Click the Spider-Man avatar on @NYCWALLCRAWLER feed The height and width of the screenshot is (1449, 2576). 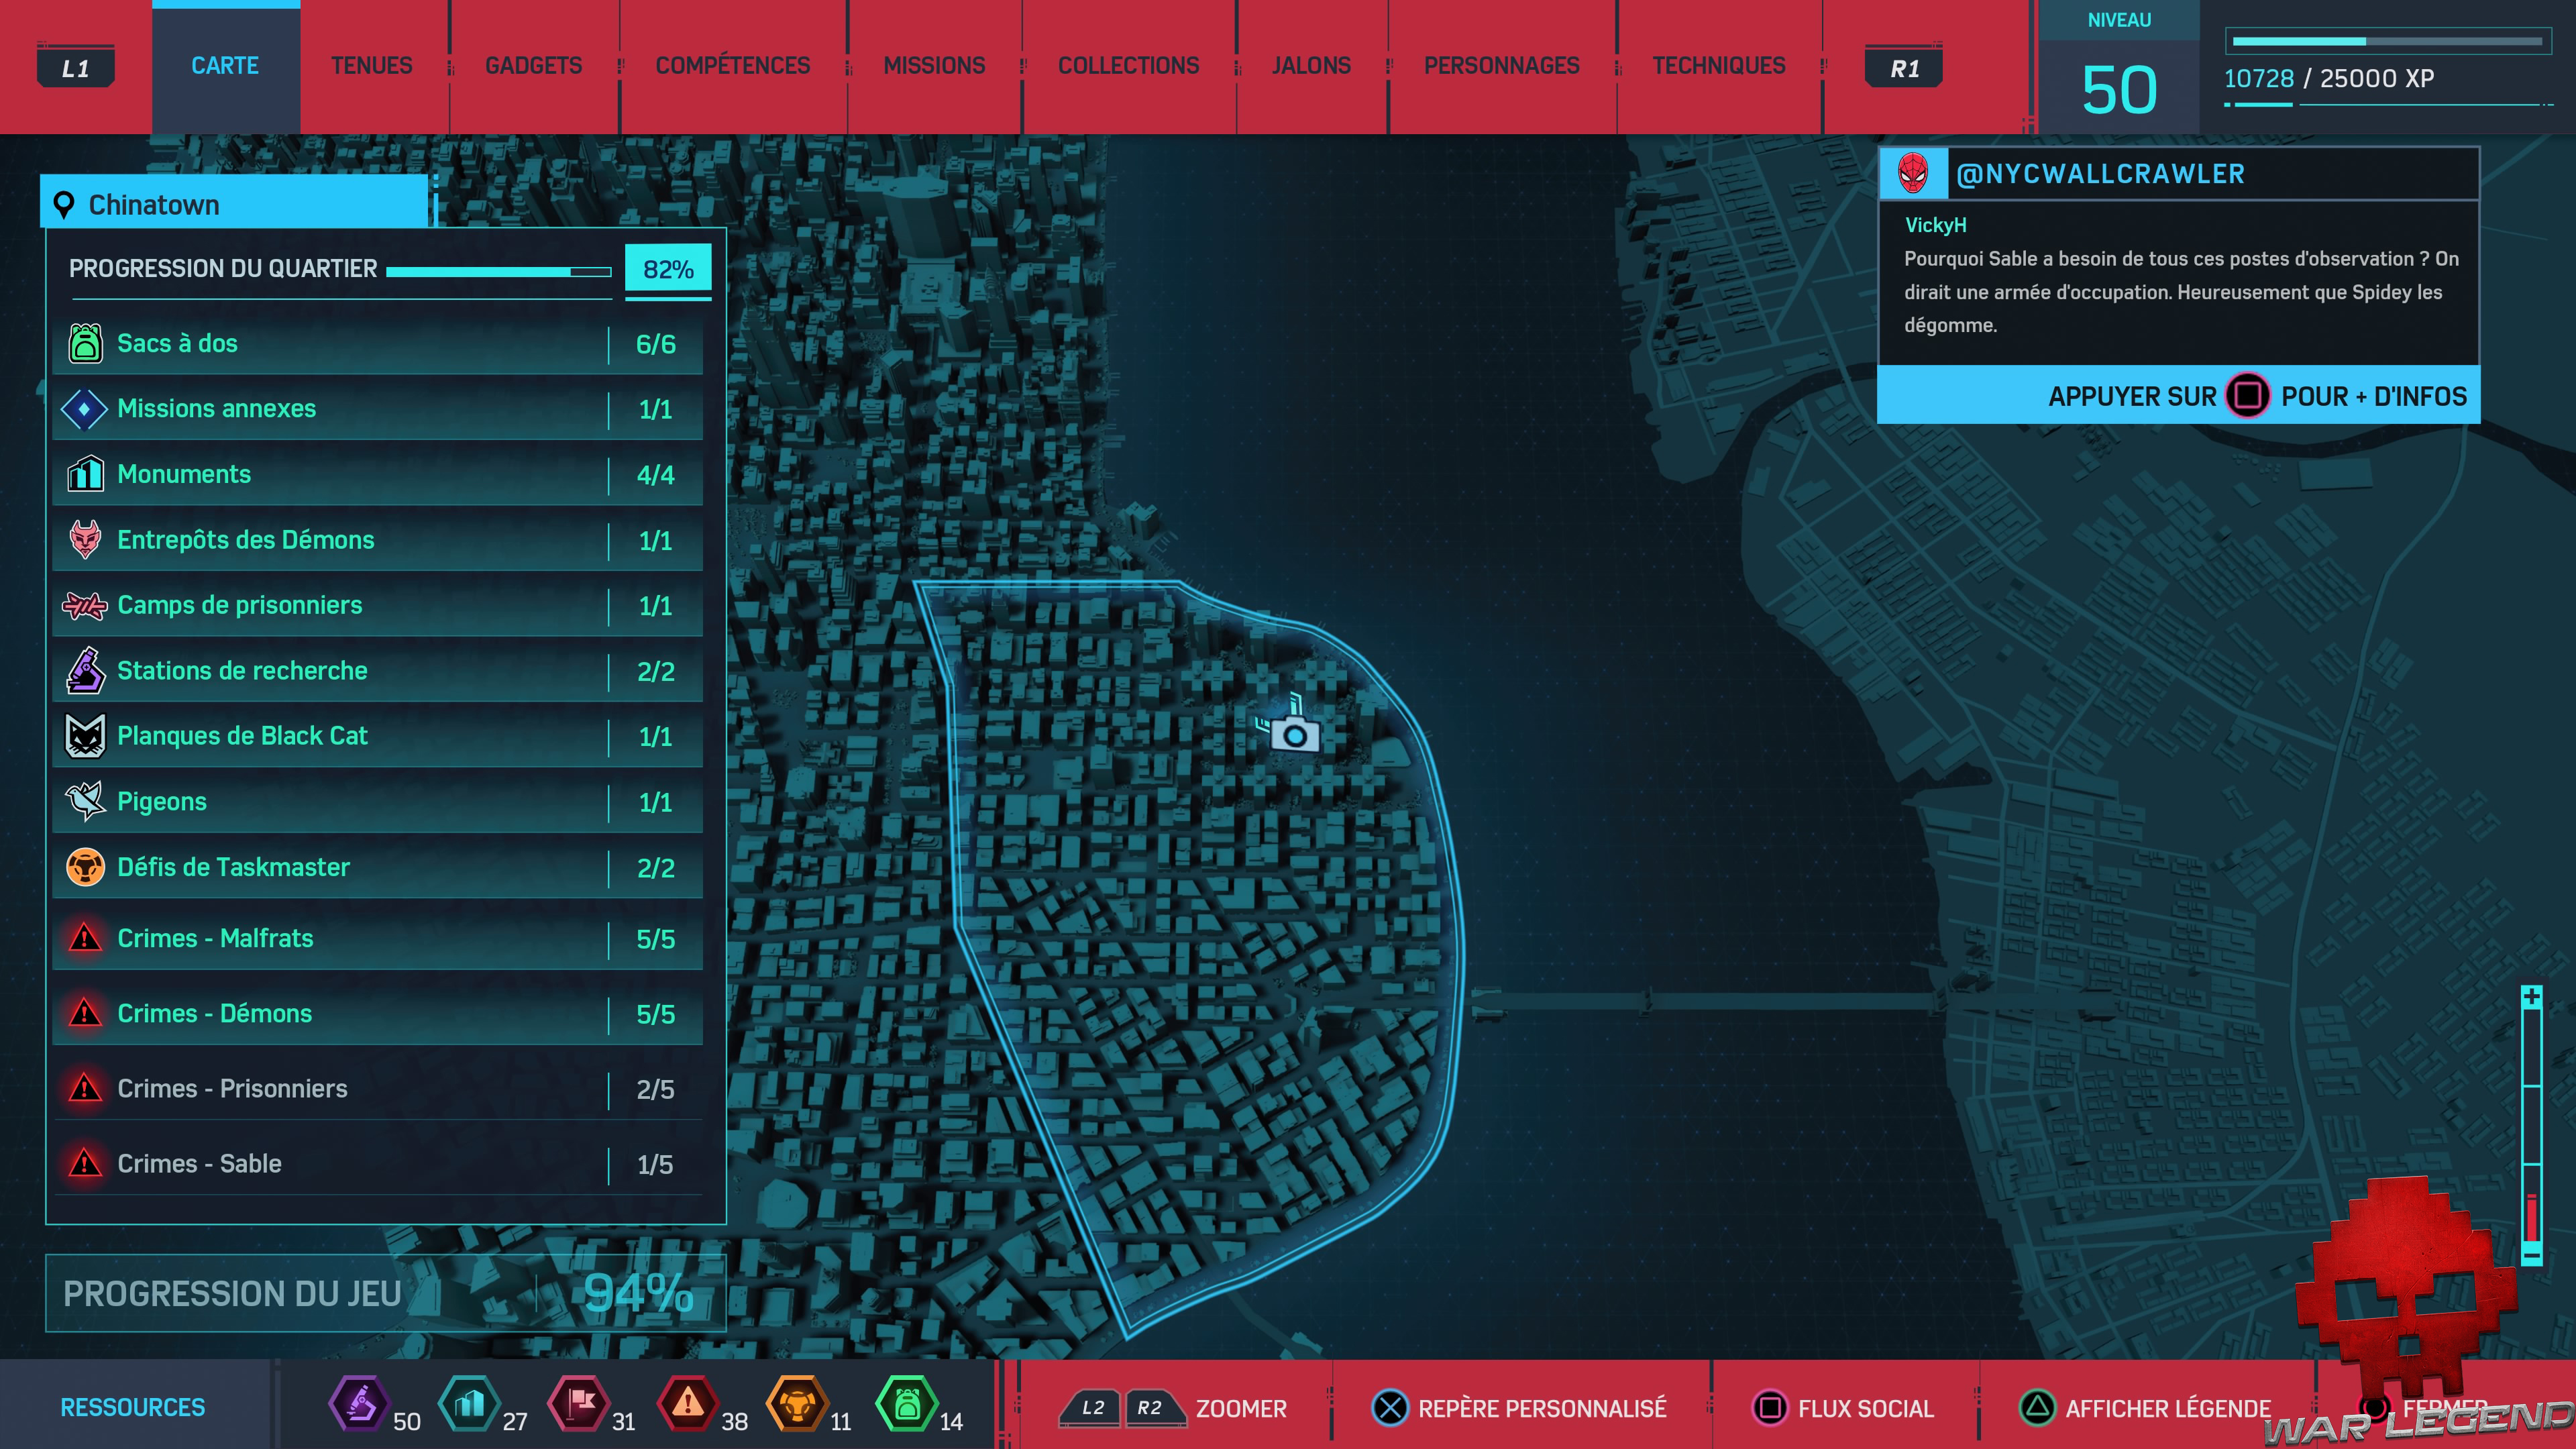1912,173
